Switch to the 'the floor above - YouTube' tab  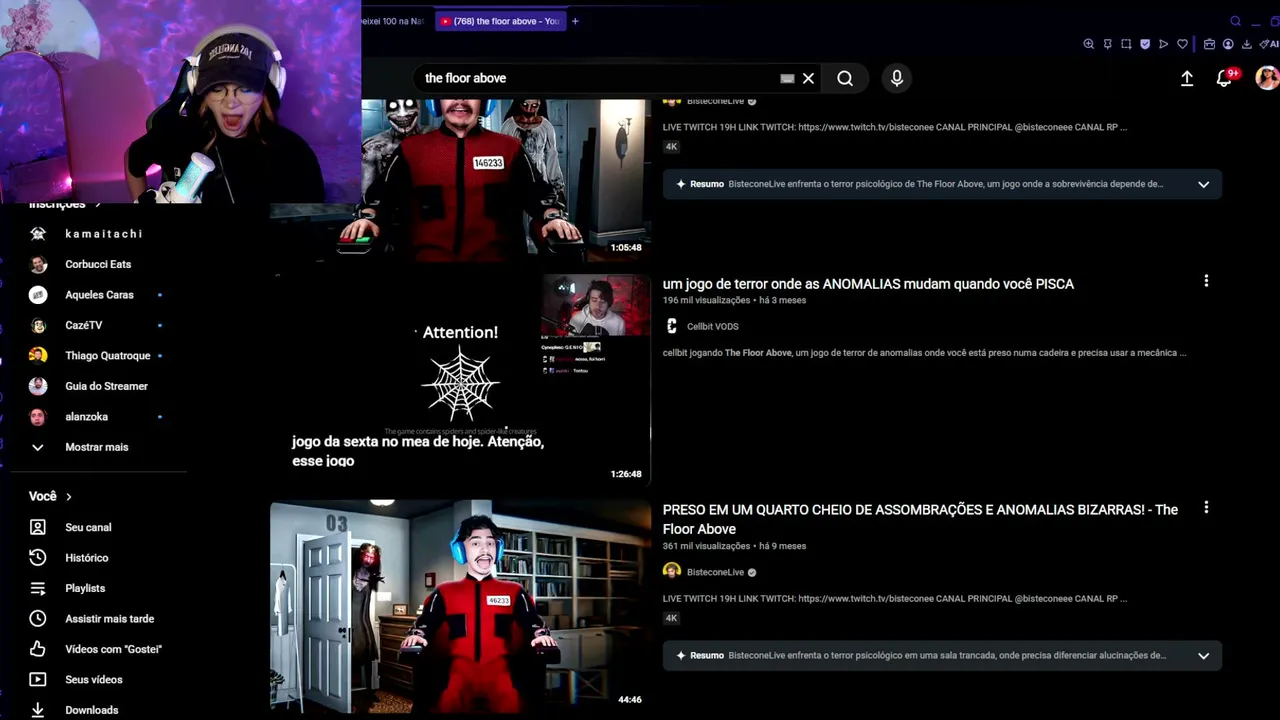(x=499, y=21)
